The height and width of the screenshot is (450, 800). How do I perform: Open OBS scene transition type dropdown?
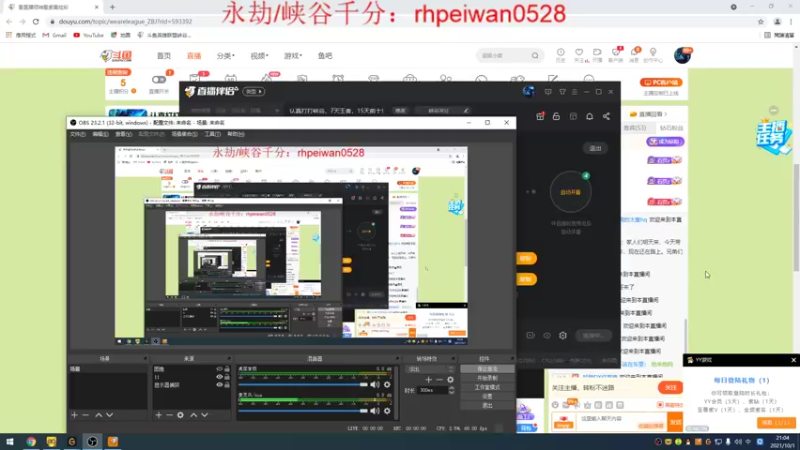click(430, 369)
